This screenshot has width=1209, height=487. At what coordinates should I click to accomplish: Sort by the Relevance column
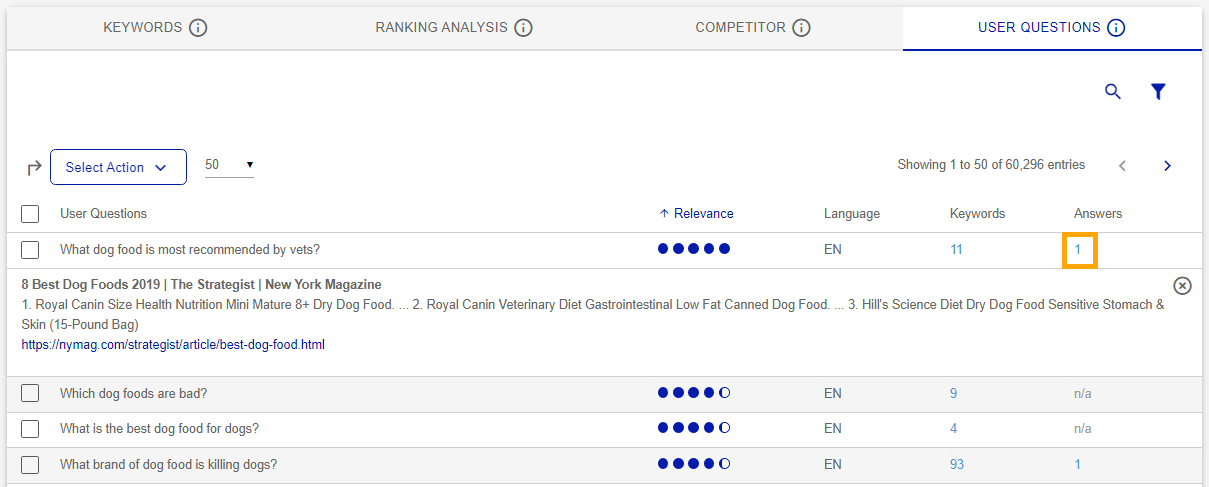coord(697,213)
